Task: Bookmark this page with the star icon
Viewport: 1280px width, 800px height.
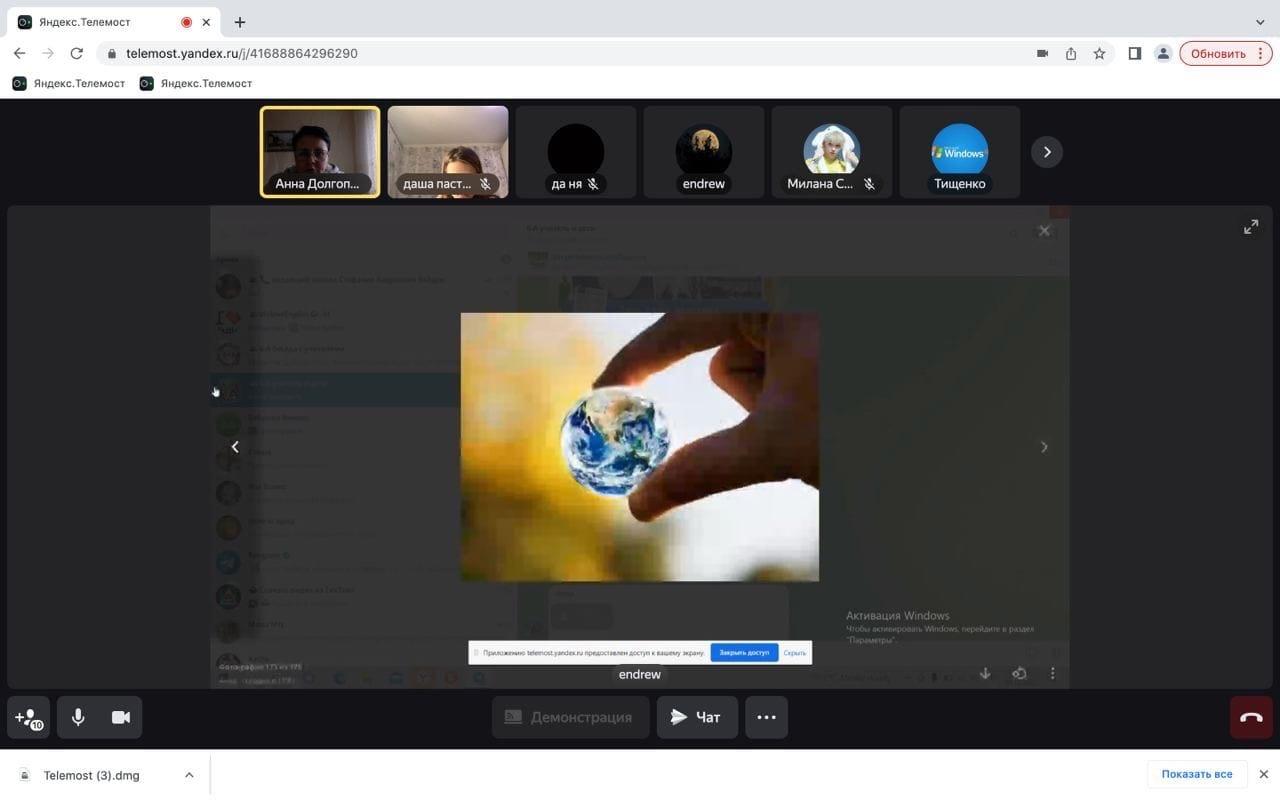Action: click(x=1099, y=54)
